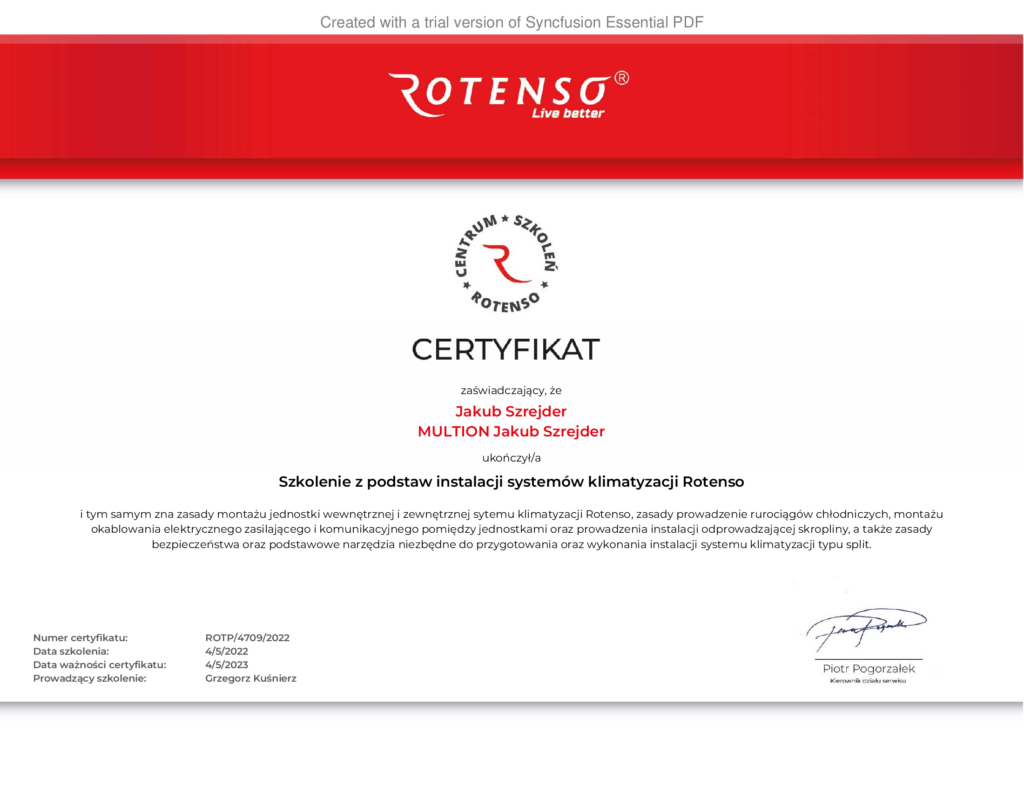The height and width of the screenshot is (791, 1024).
Task: Click the company name "MULTION Jakub Szrejder"
Action: [x=511, y=432]
